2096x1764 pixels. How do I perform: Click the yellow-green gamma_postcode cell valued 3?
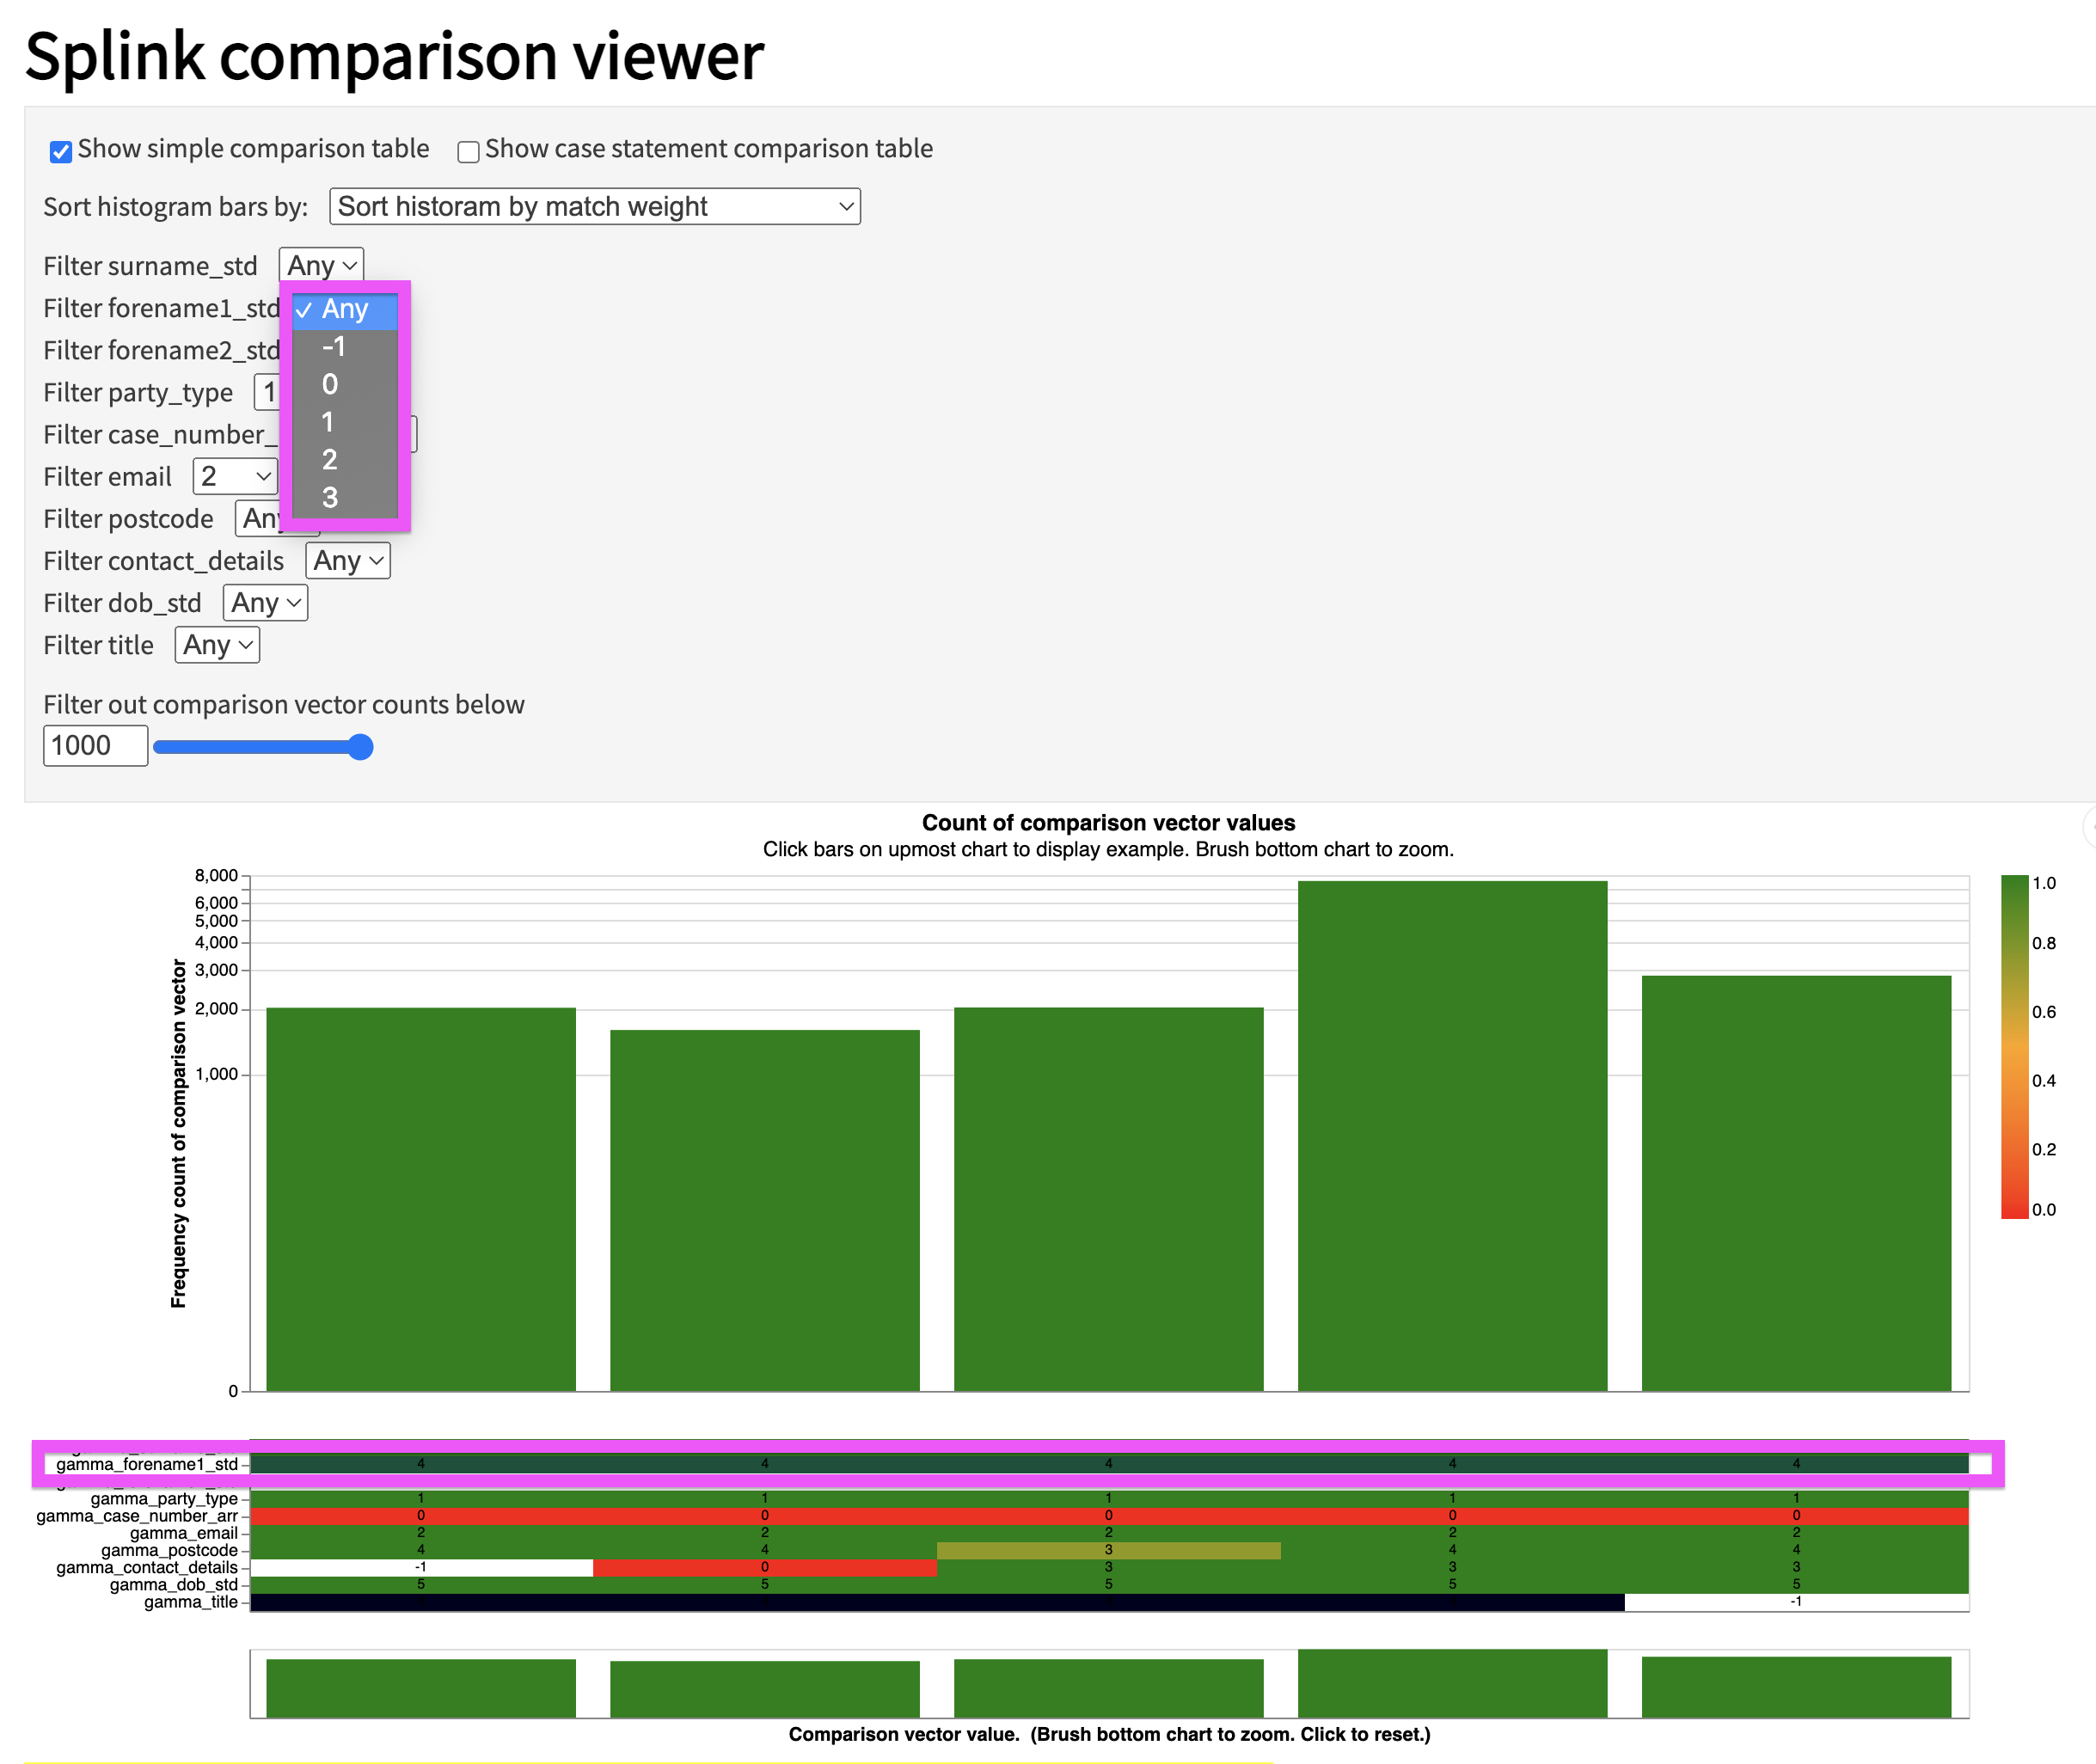coord(1108,1550)
